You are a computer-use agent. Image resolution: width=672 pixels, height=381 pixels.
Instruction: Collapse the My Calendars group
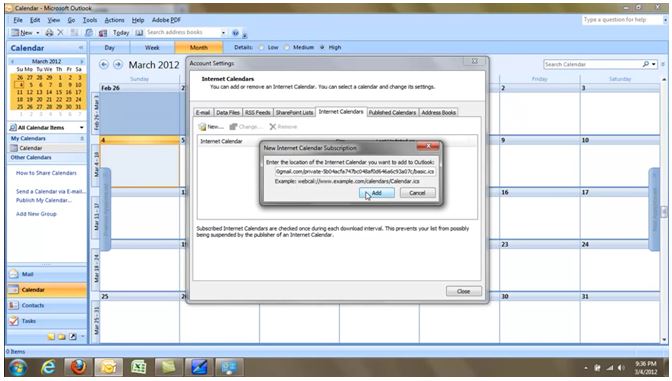pyautogui.click(x=82, y=138)
